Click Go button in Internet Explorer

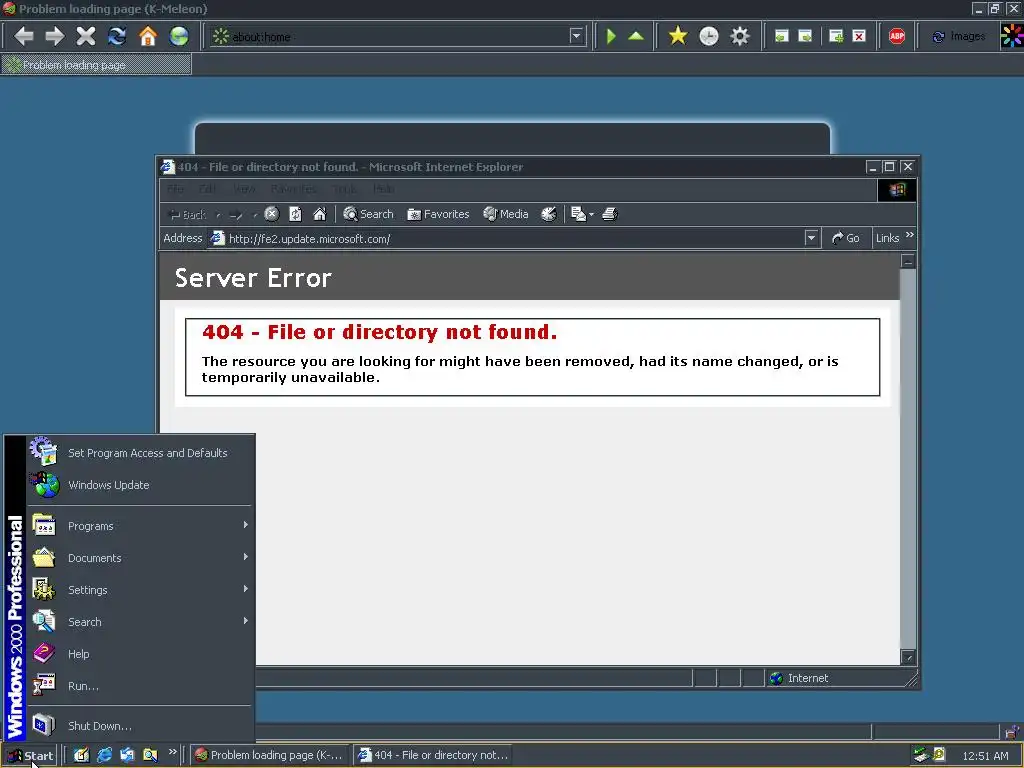click(x=846, y=238)
